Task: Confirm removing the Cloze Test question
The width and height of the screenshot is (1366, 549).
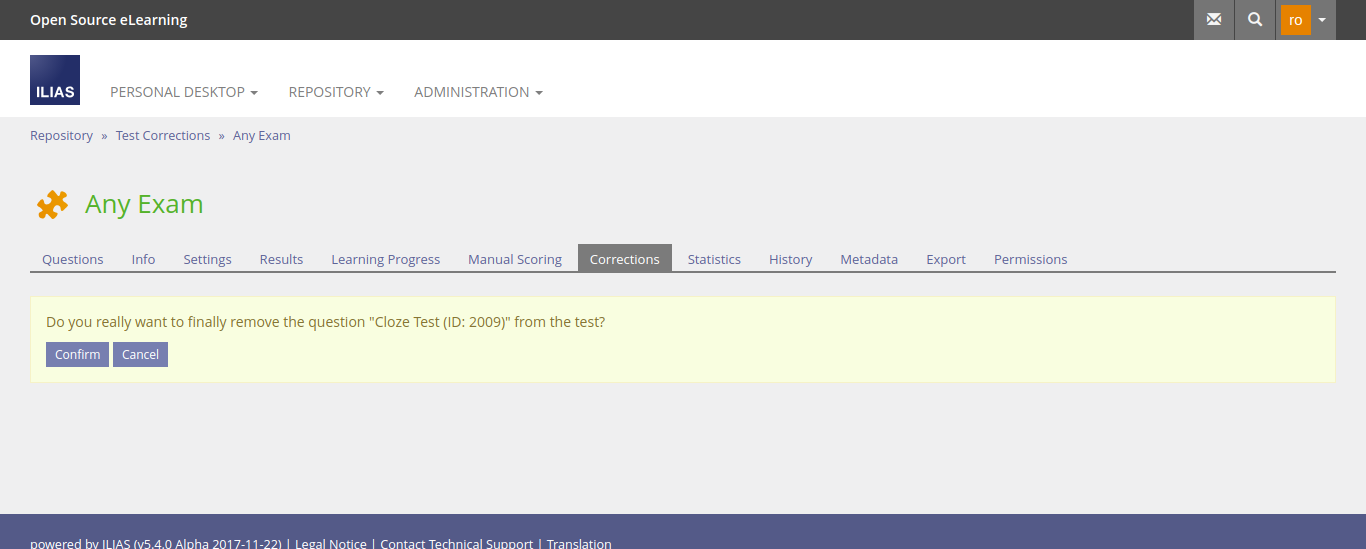Action: [77, 354]
